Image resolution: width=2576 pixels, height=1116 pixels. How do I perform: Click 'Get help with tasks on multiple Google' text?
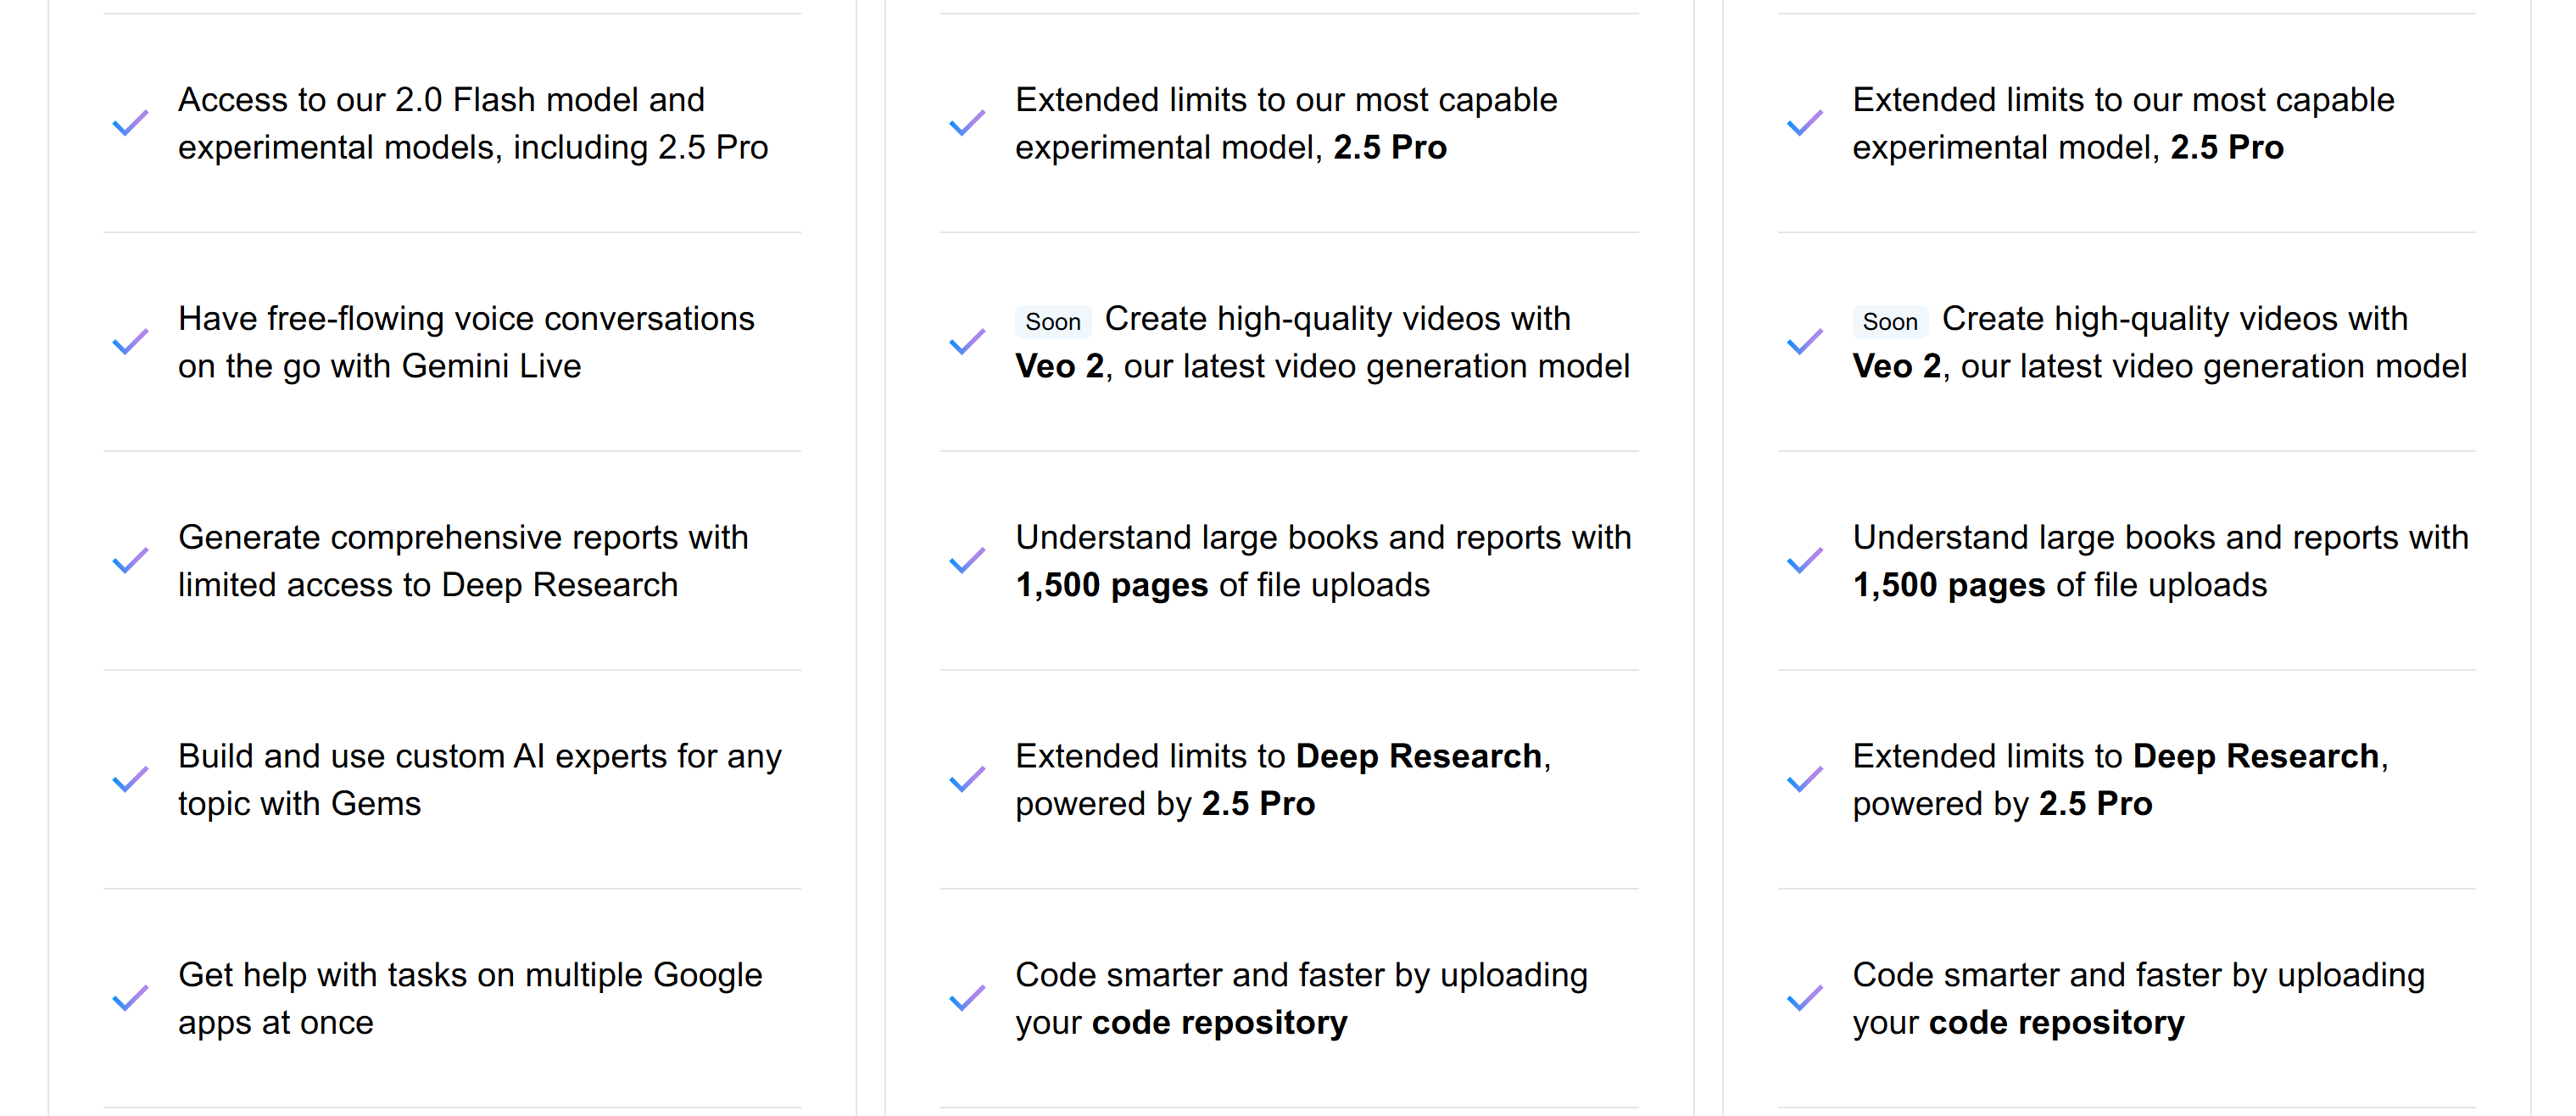coord(470,975)
